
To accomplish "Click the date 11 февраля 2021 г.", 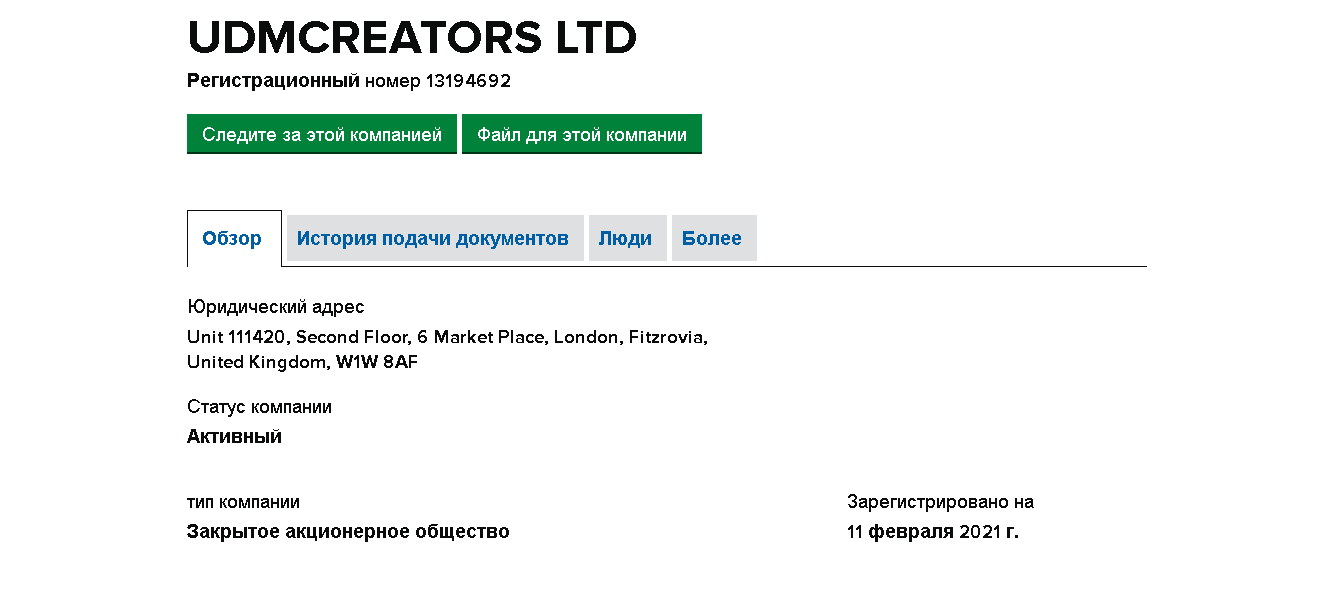I will [x=932, y=532].
